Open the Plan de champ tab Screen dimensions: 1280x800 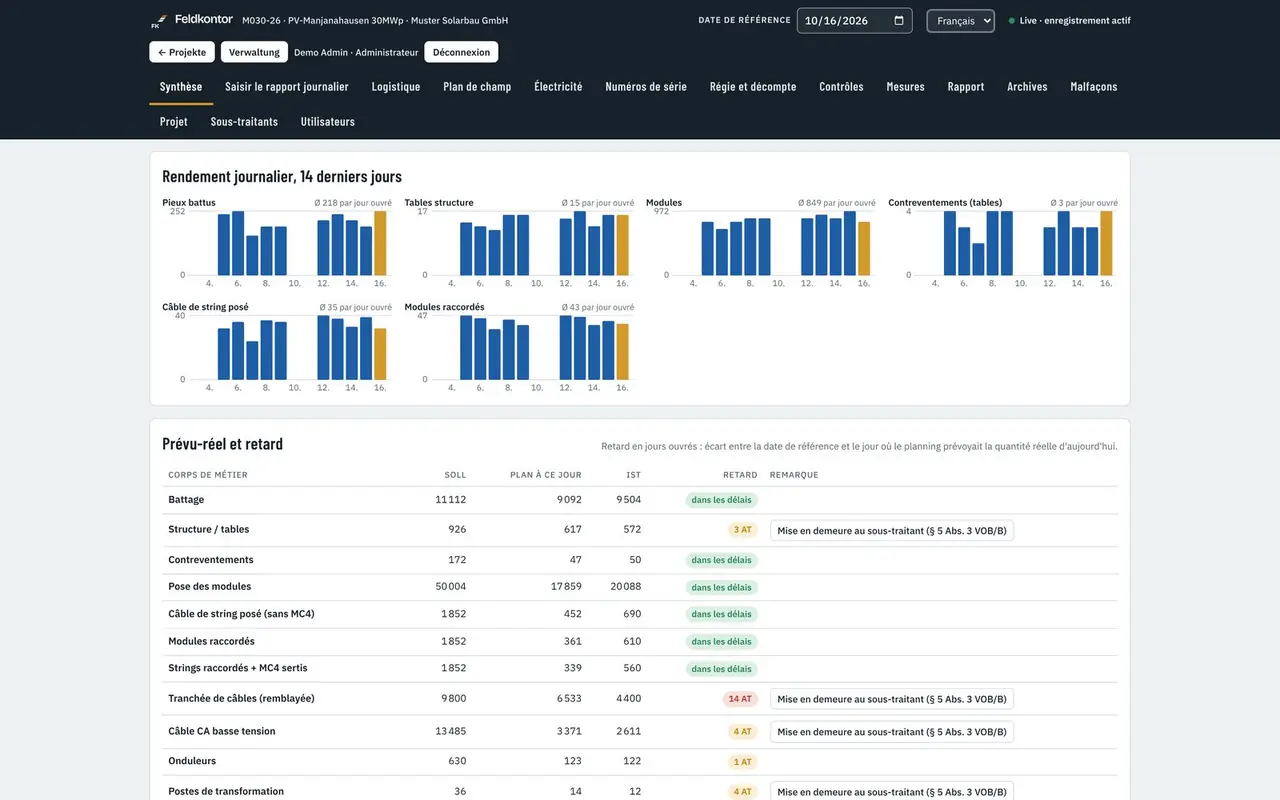coord(477,87)
